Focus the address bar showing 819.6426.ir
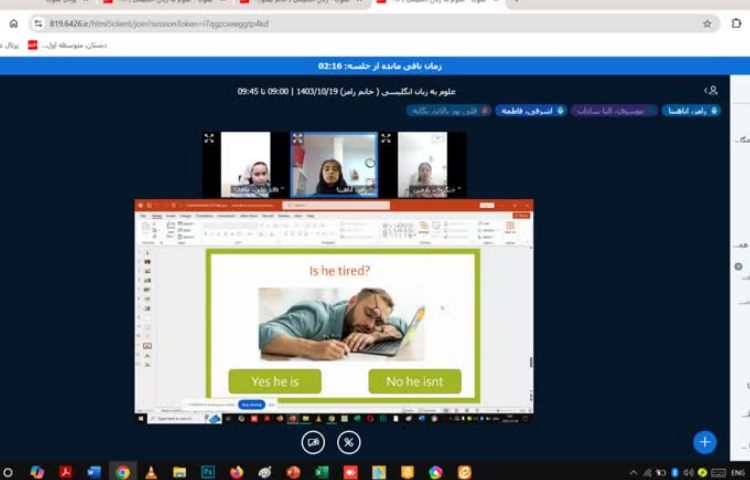 374,23
